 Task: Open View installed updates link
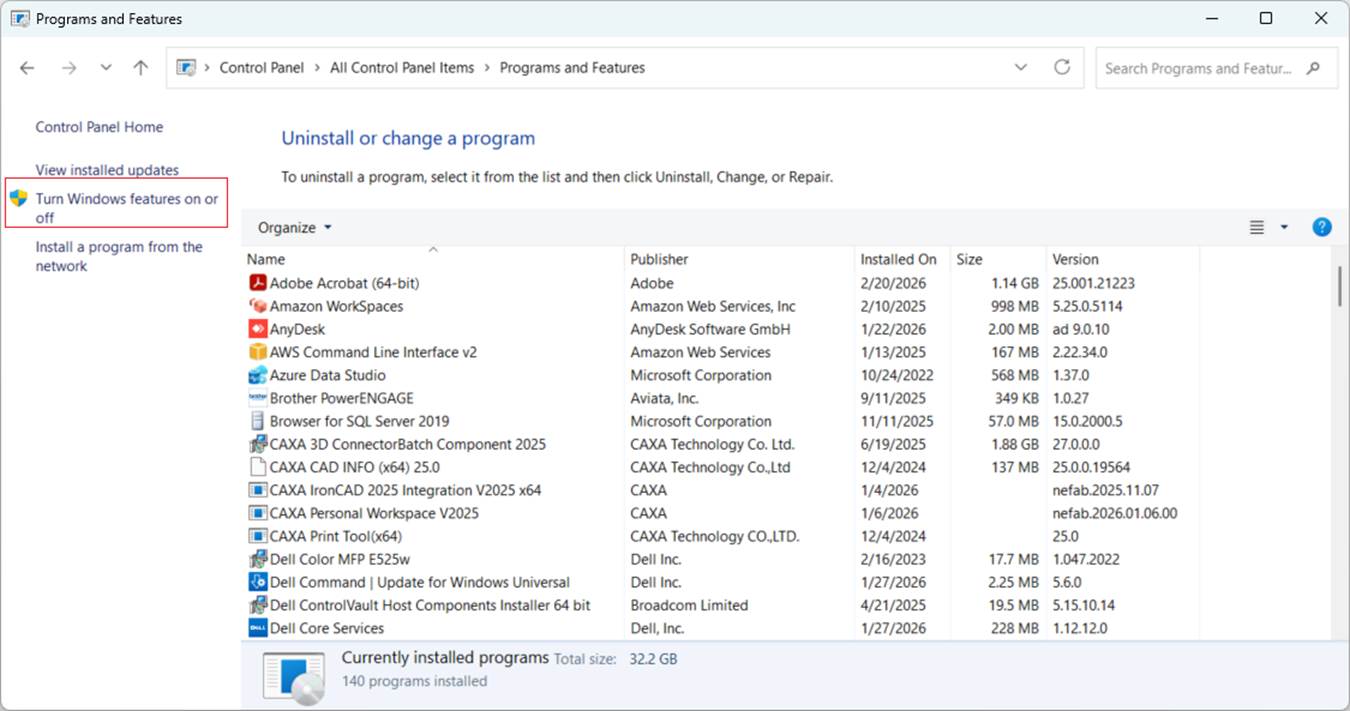click(x=107, y=170)
